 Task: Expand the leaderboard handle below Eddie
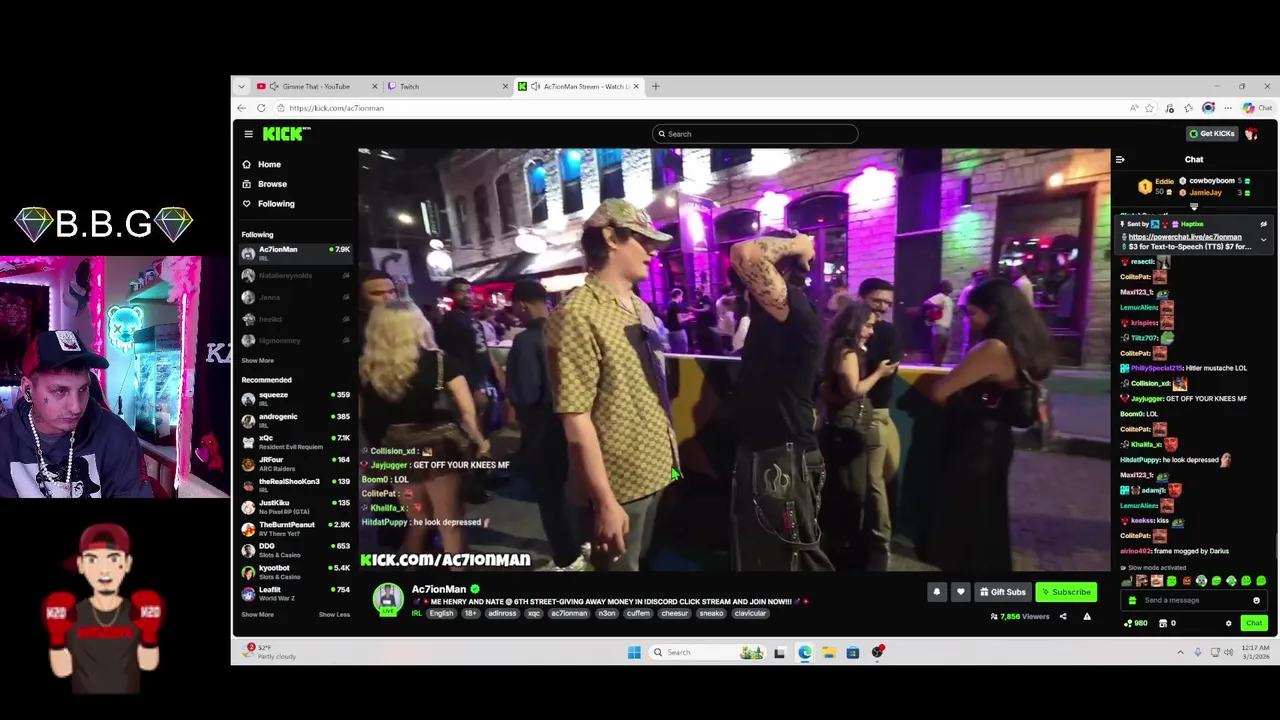(1193, 207)
